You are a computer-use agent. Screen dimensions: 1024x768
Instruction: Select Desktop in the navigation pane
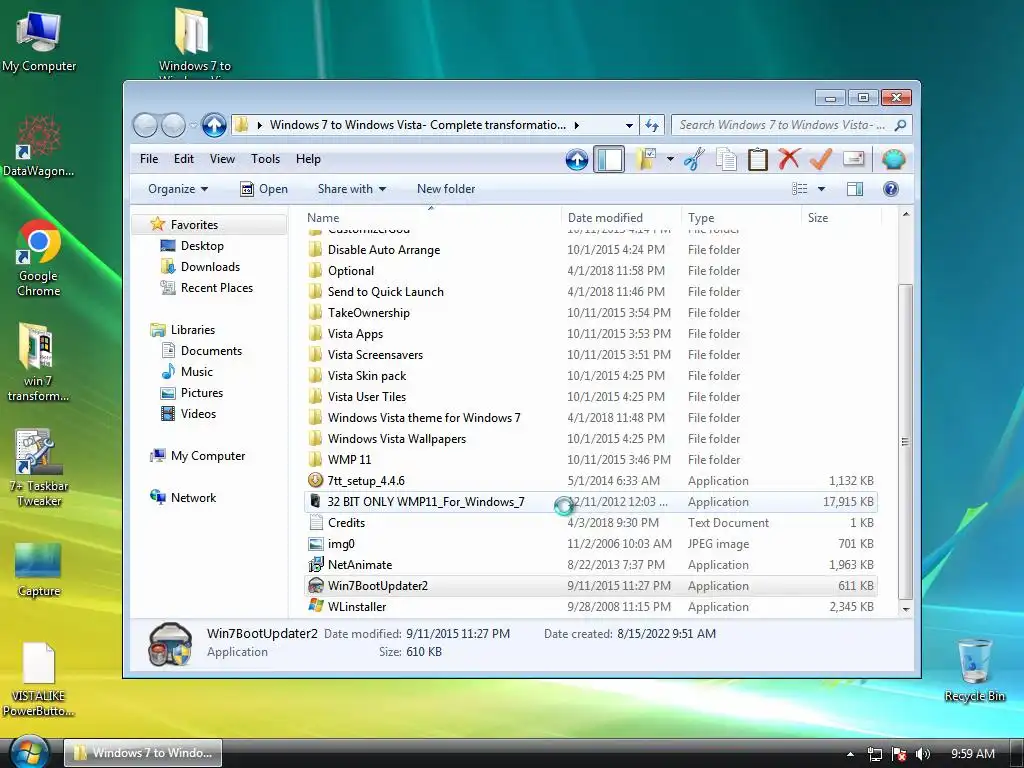202,246
